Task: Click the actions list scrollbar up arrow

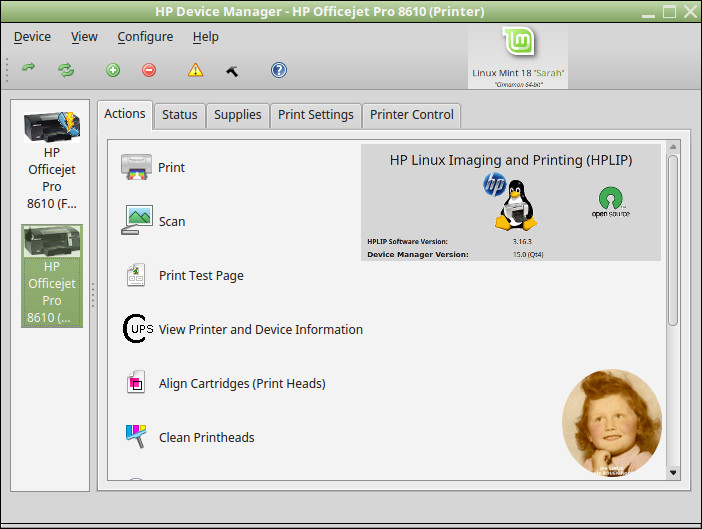Action: (672, 147)
